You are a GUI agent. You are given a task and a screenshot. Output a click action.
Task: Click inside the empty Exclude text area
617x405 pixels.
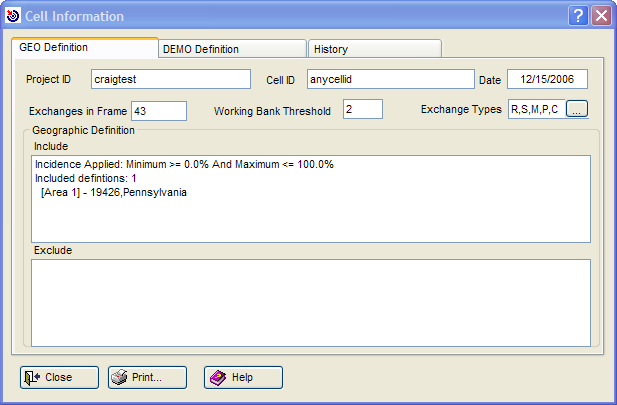[x=311, y=301]
